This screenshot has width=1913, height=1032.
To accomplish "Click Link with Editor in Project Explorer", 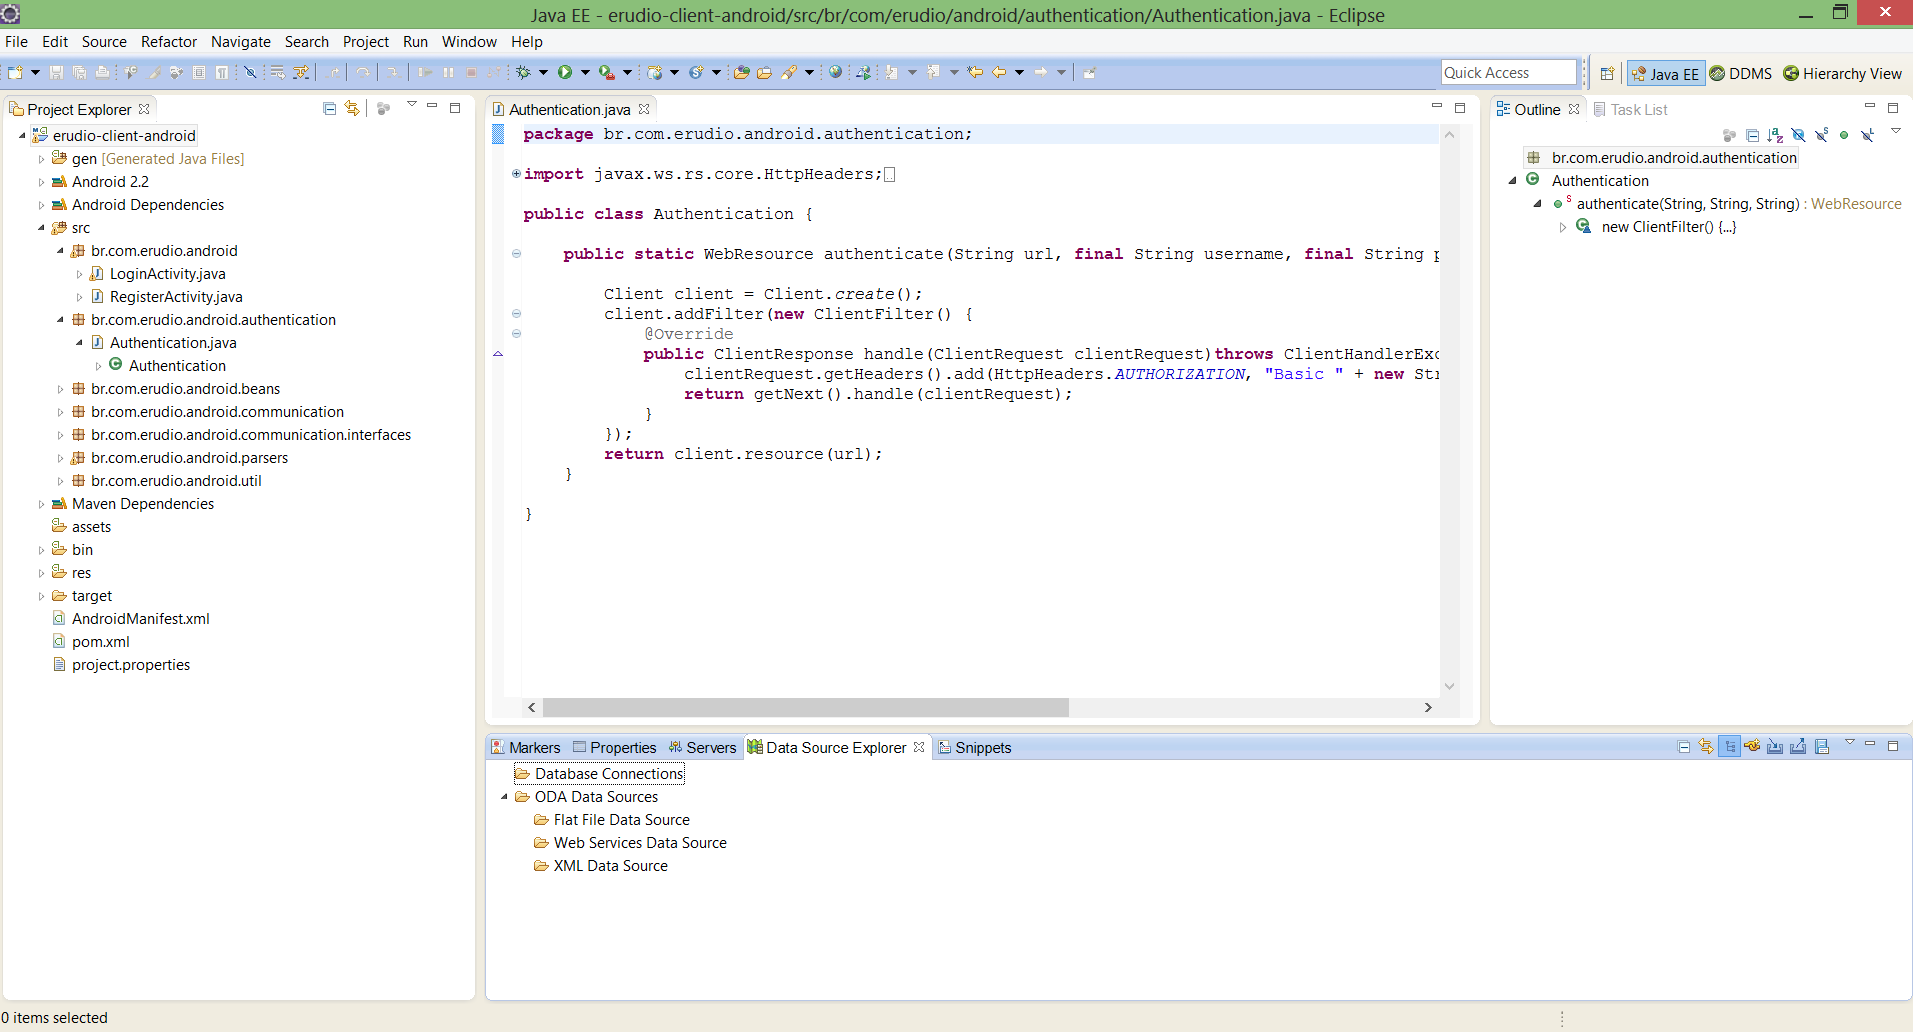I will point(352,108).
